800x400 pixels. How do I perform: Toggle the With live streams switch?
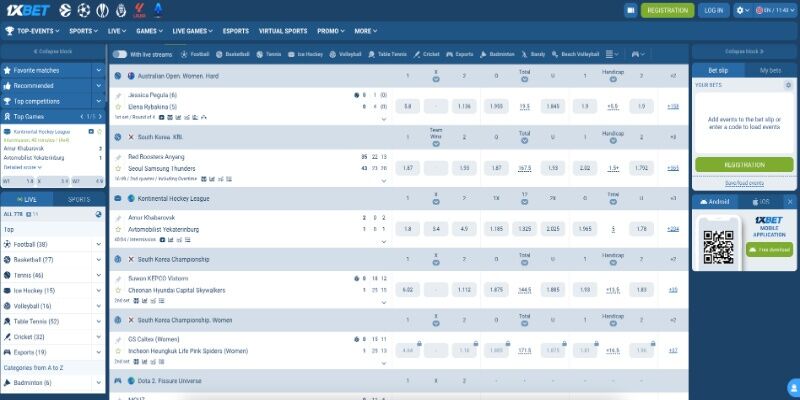click(x=120, y=54)
